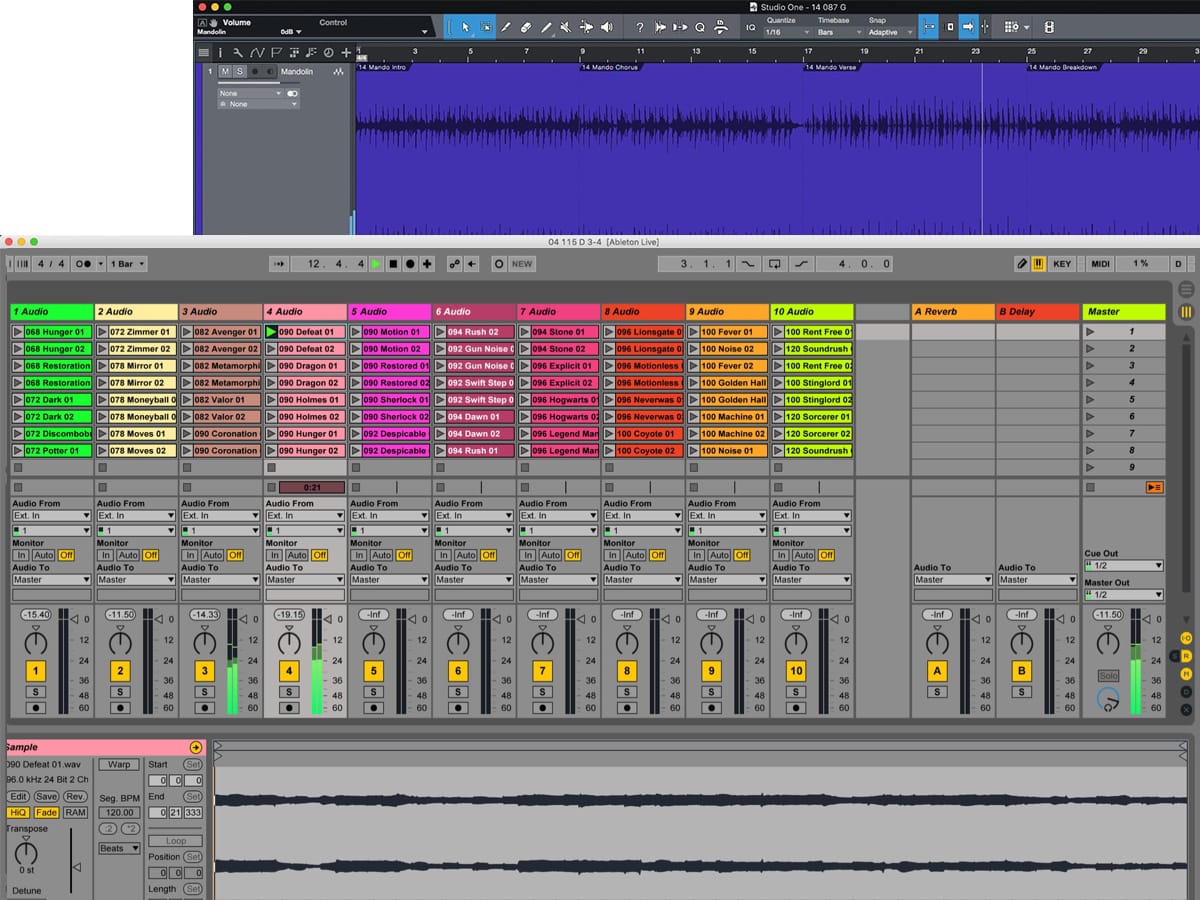
Task: Toggle the track 1 activator button
Action: (36, 671)
